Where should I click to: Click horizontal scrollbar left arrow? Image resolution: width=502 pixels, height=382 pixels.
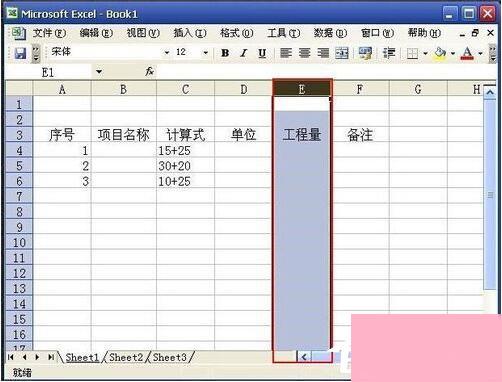tap(304, 357)
